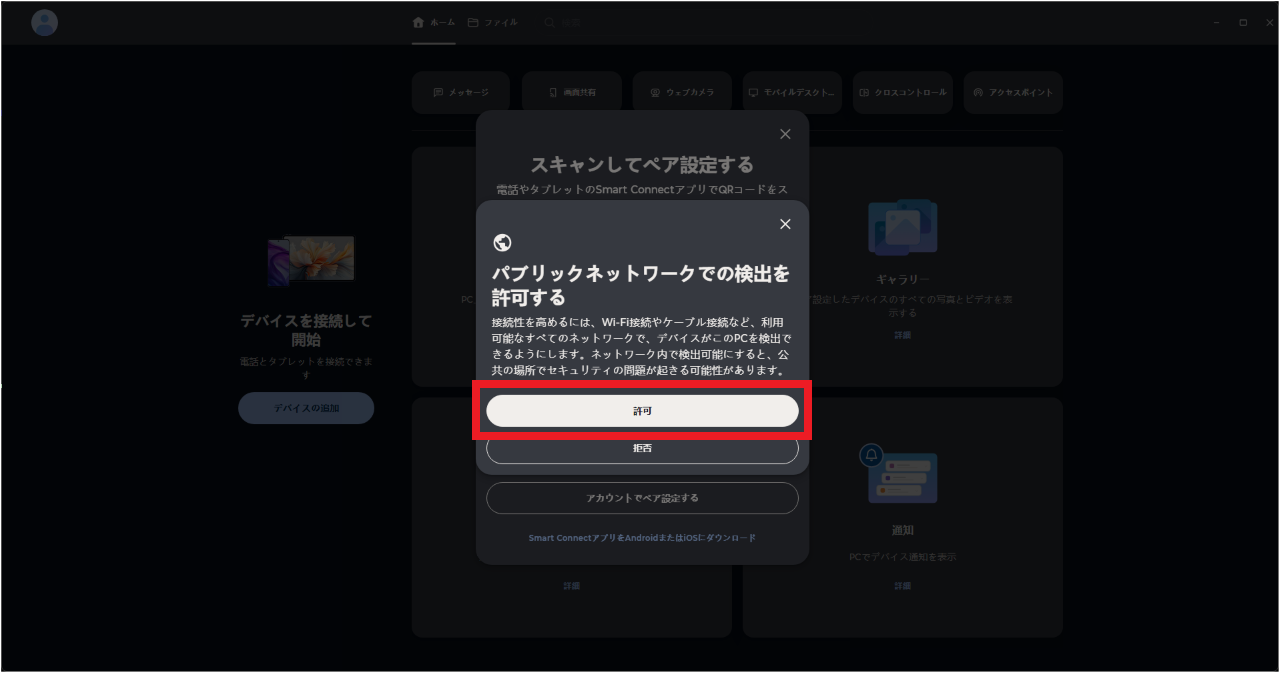Allow public network discovery with 許可 button
Screen dimensions: 1280x673
click(x=642, y=410)
